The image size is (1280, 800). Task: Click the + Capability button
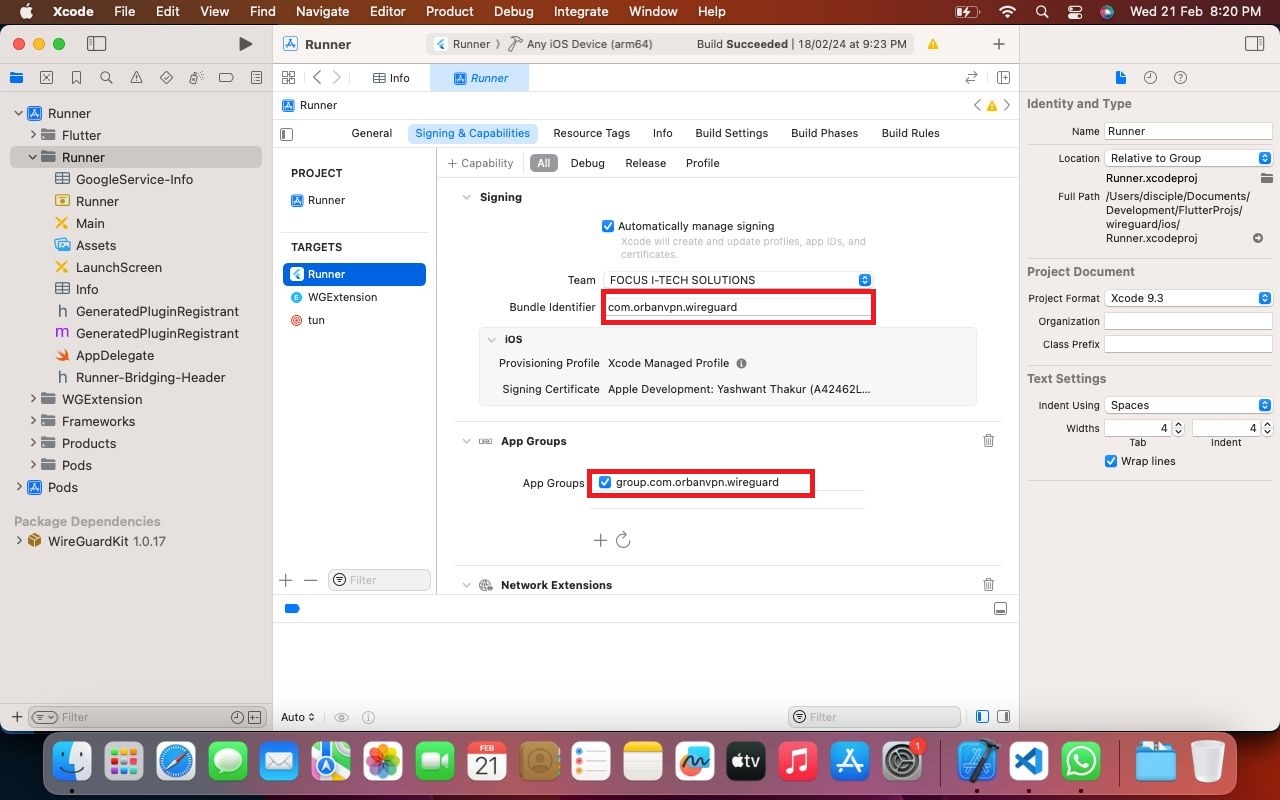480,163
